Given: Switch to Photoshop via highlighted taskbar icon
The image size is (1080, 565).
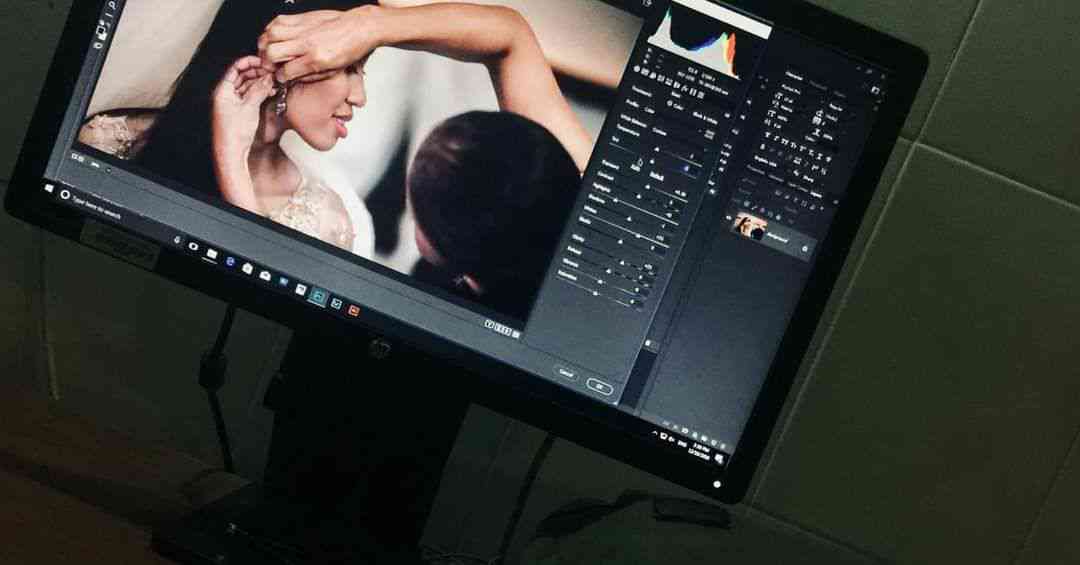Looking at the screenshot, I should [x=318, y=296].
